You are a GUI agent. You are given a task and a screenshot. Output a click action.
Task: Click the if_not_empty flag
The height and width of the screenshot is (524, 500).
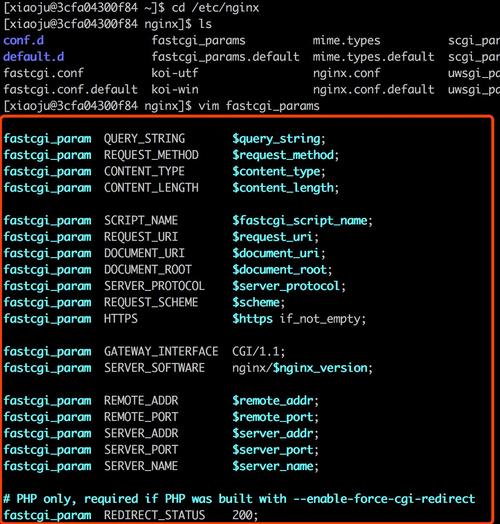tap(320, 319)
